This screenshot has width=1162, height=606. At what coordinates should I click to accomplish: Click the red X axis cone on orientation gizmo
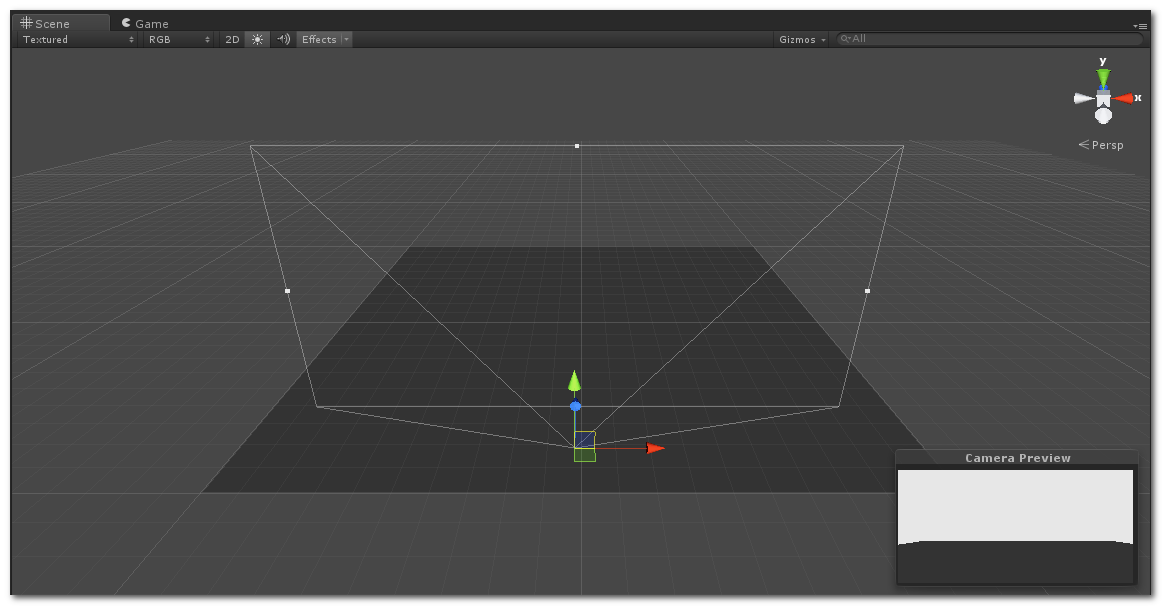1123,98
